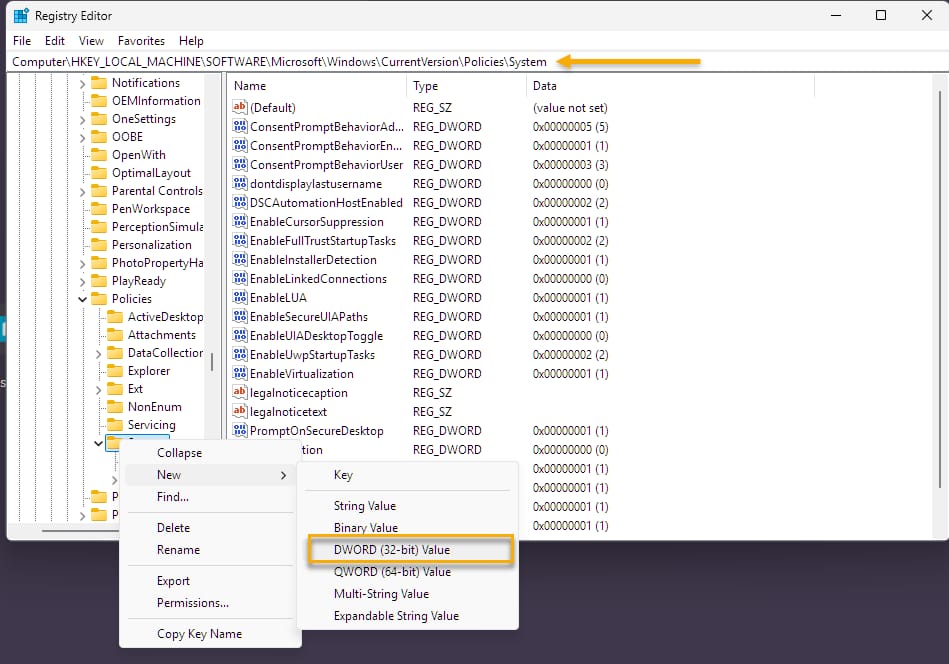The height and width of the screenshot is (664, 949).
Task: Click the values pane vertical scrollbar
Action: (x=940, y=289)
